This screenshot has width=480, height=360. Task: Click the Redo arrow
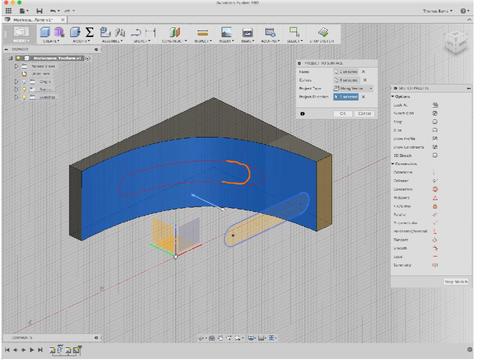tap(68, 11)
